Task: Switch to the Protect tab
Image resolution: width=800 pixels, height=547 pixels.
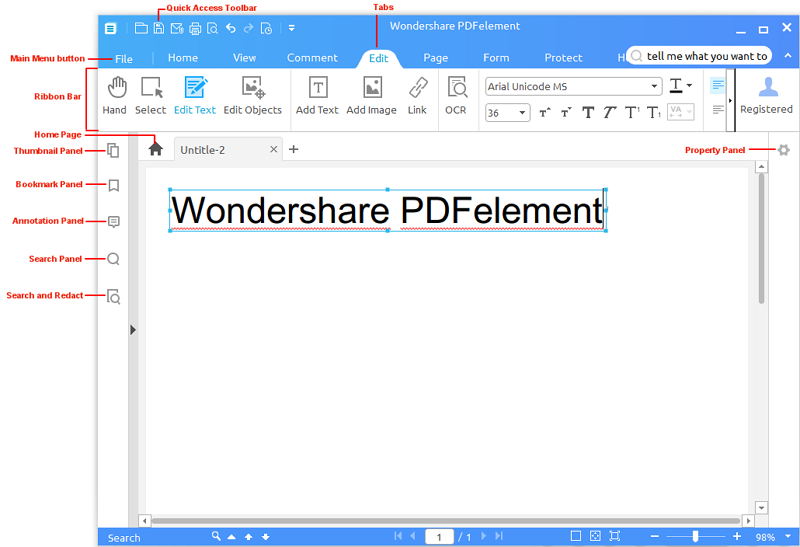Action: (x=563, y=58)
